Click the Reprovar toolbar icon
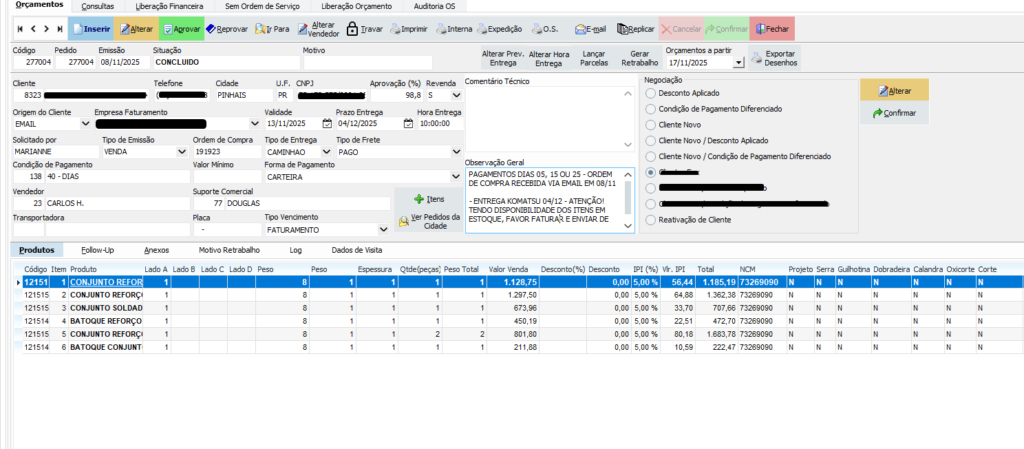Image resolution: width=1024 pixels, height=449 pixels. click(227, 29)
